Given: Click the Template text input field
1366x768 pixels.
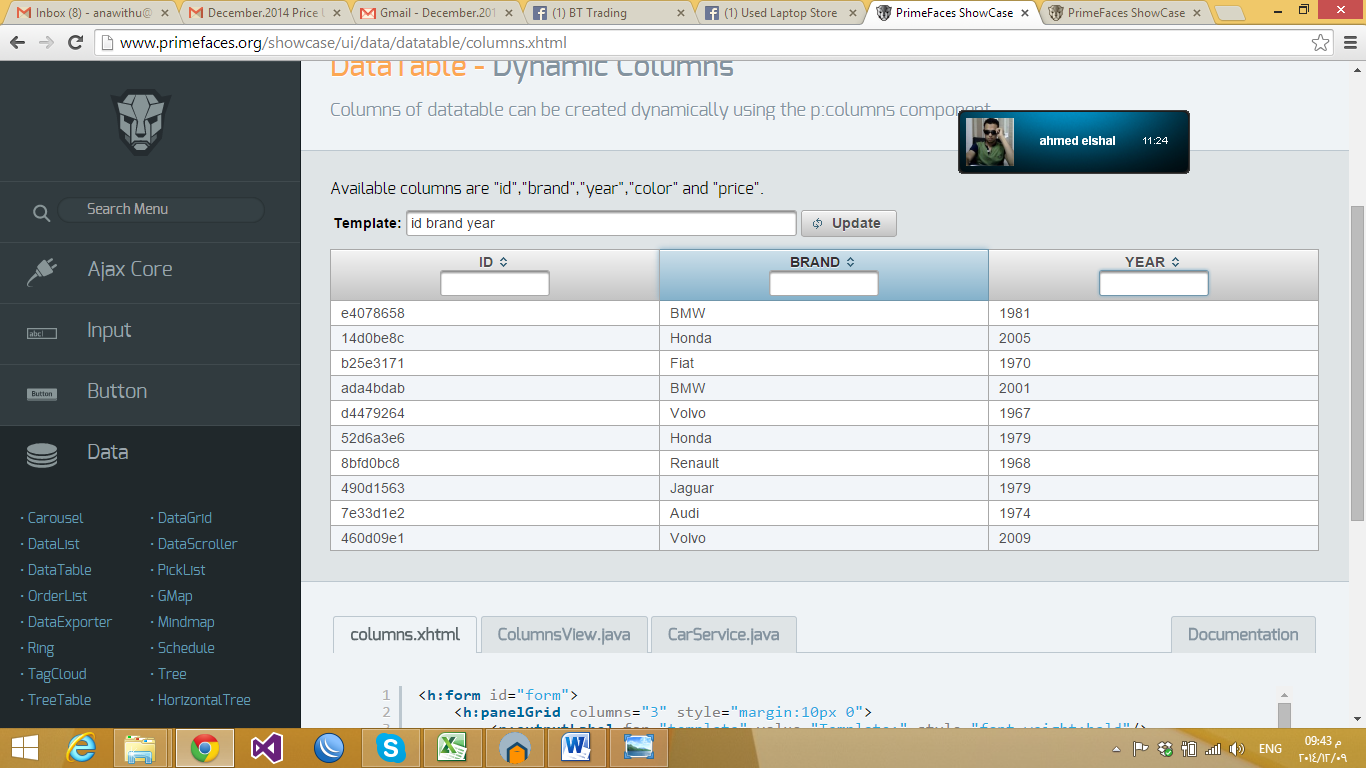Looking at the screenshot, I should click(x=601, y=223).
